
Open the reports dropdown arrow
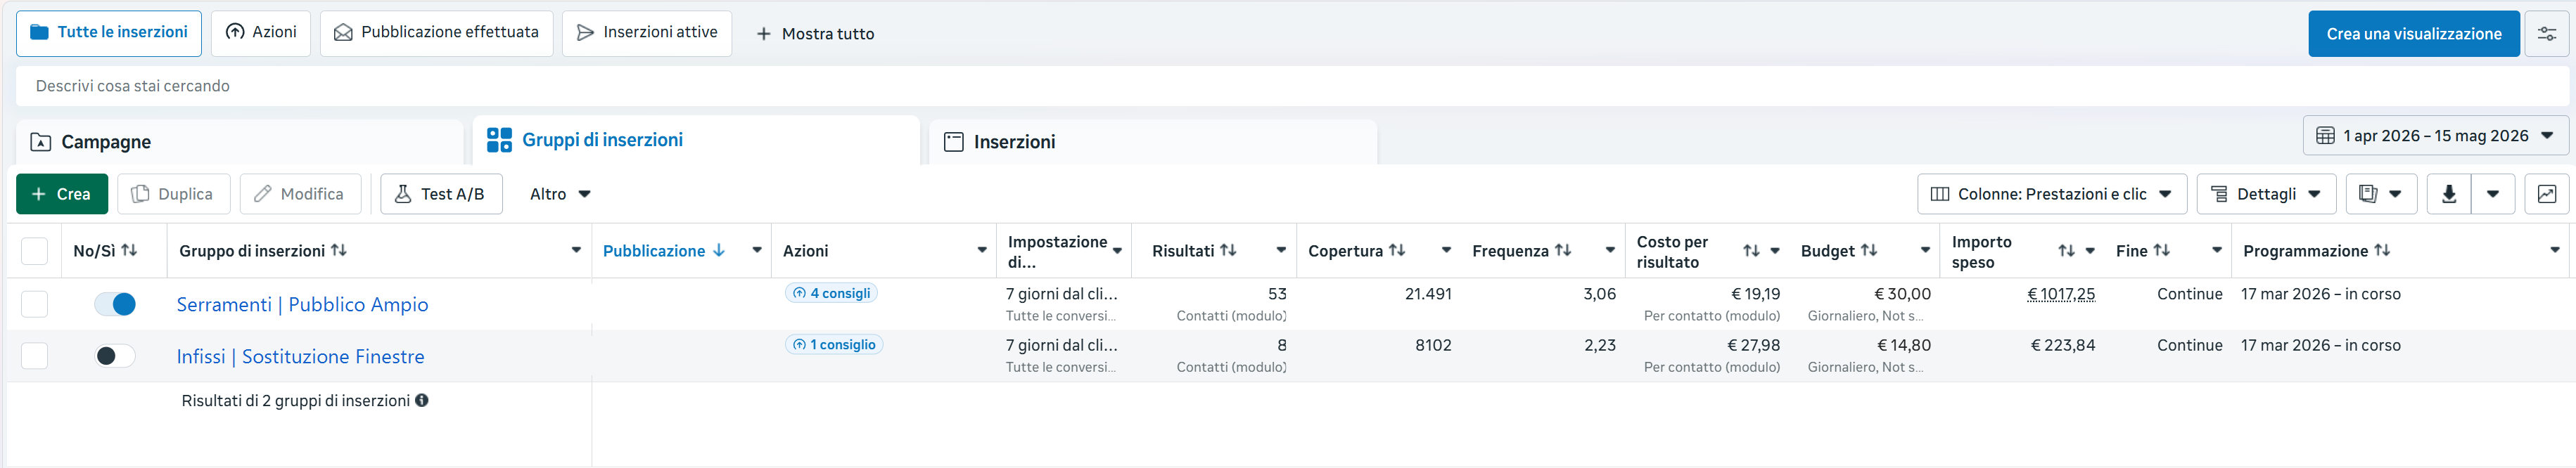2395,194
